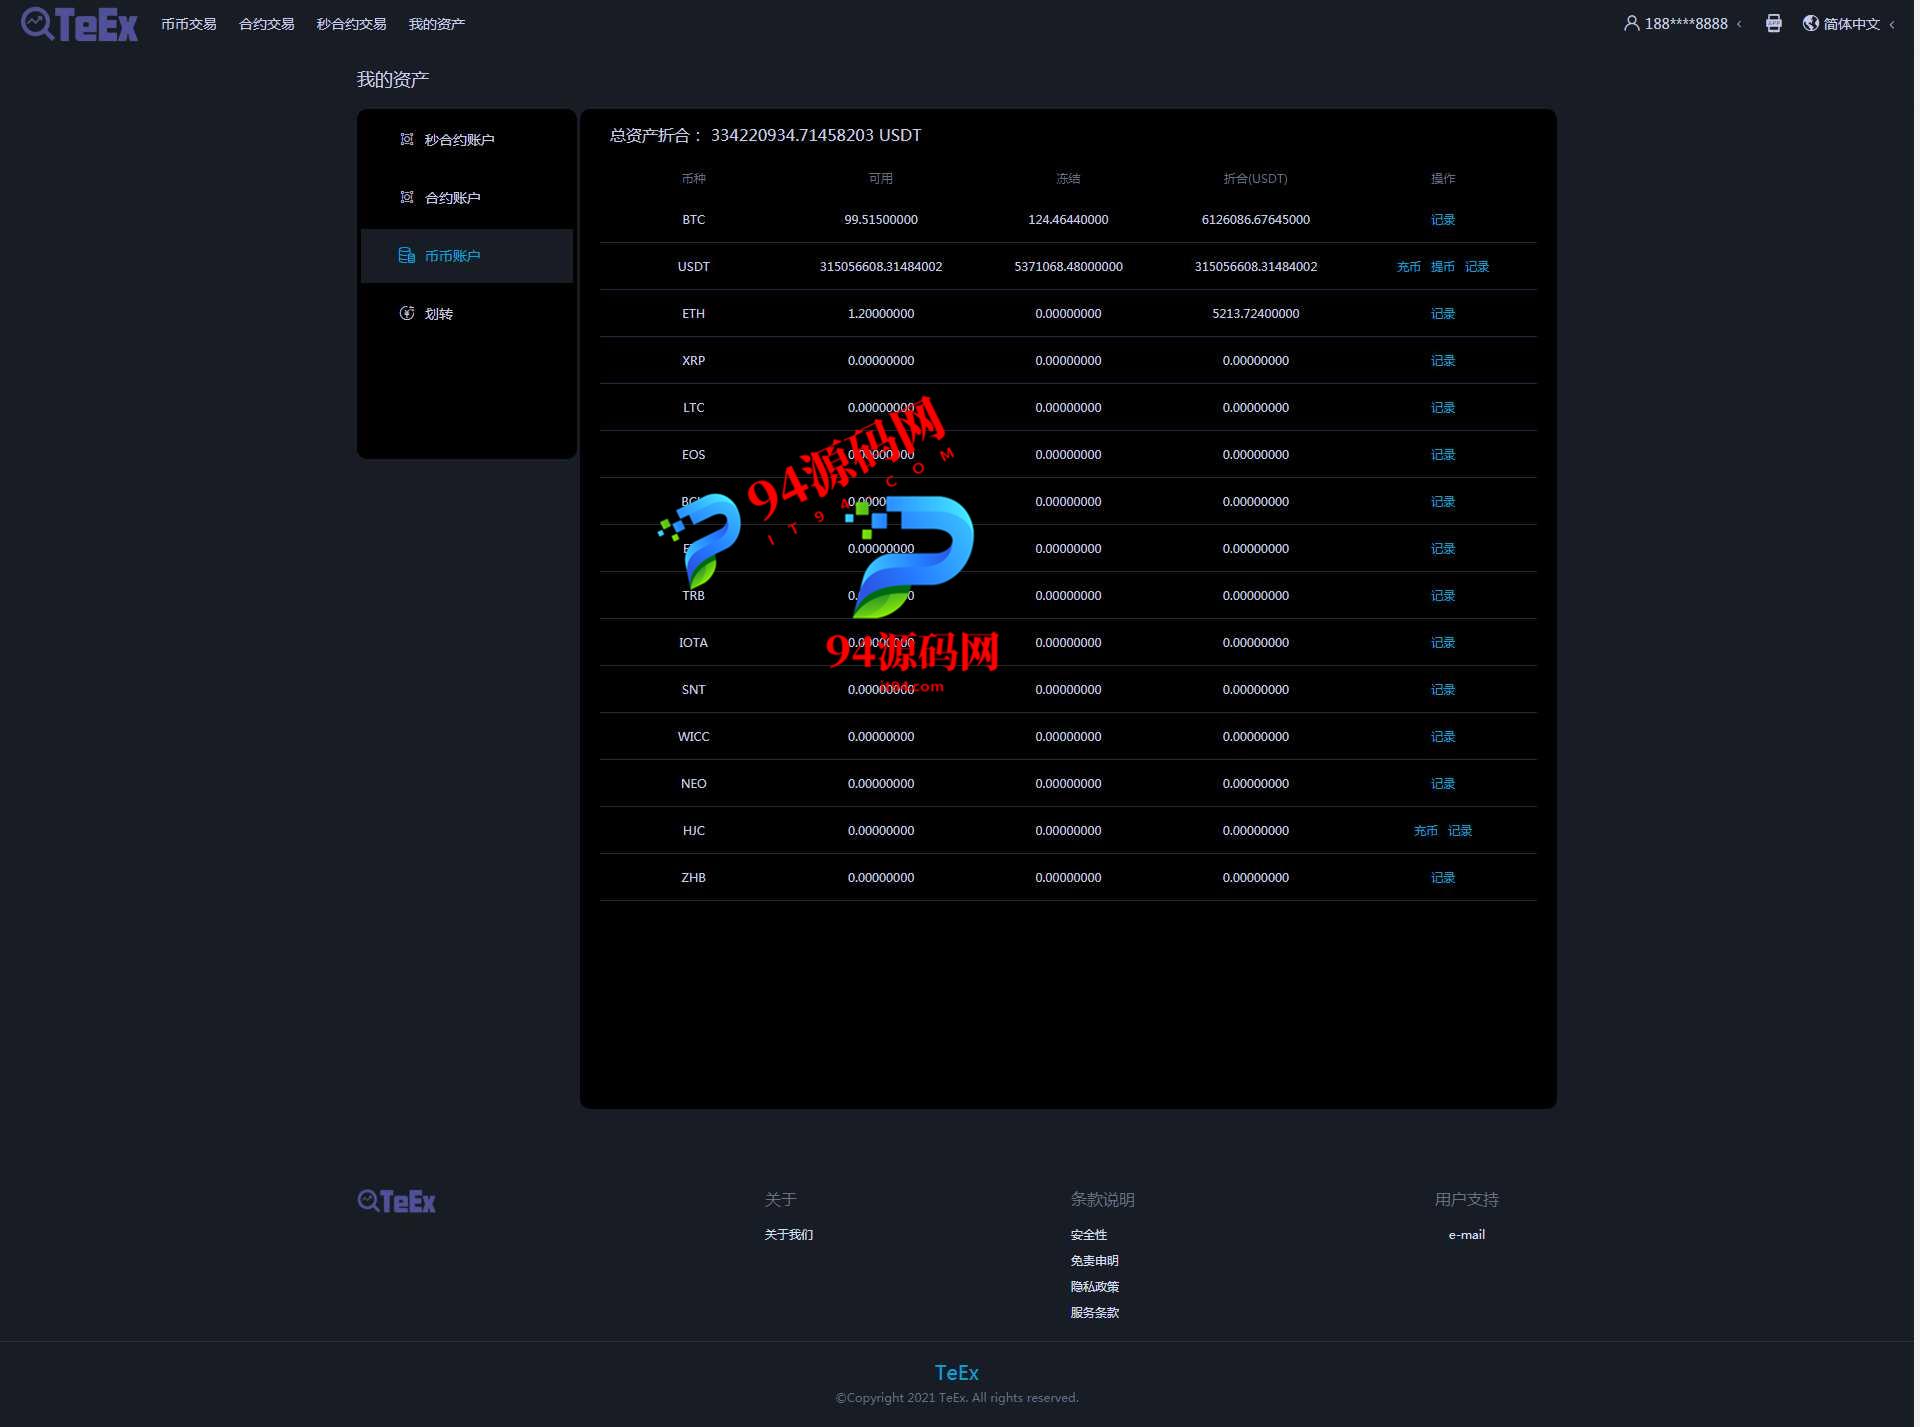Click the 可用 column header

click(x=881, y=179)
